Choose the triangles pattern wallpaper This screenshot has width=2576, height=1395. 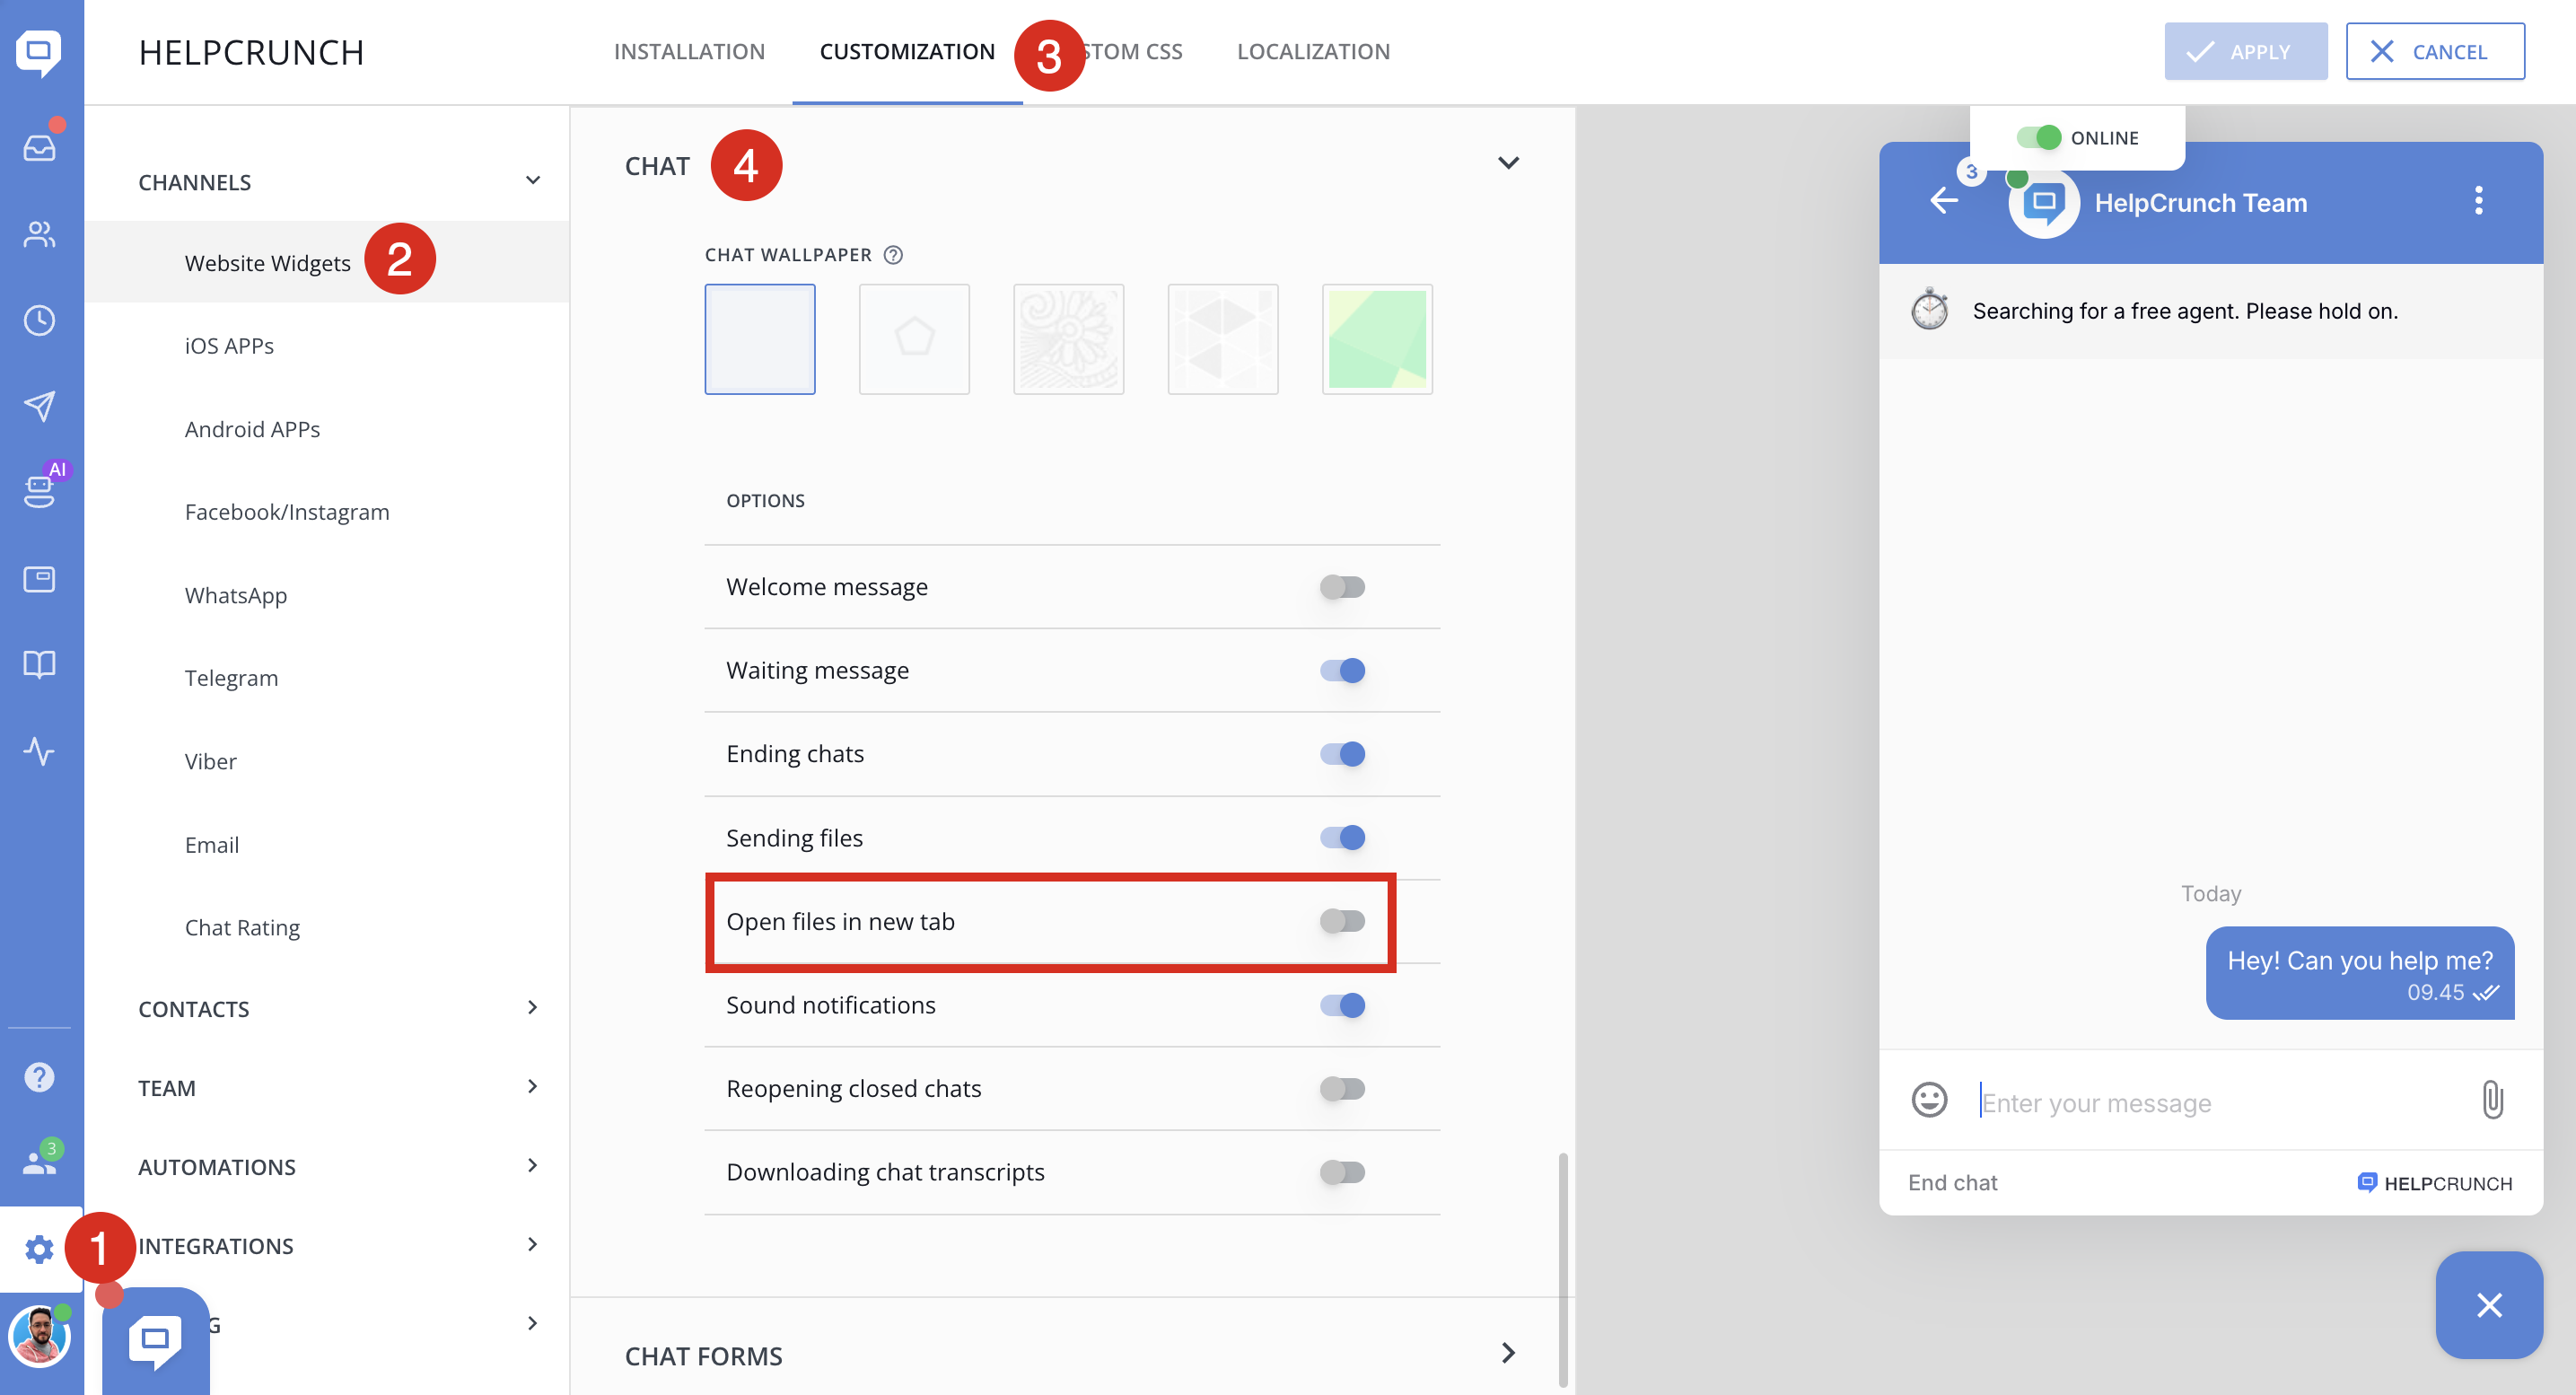pyautogui.click(x=1223, y=339)
